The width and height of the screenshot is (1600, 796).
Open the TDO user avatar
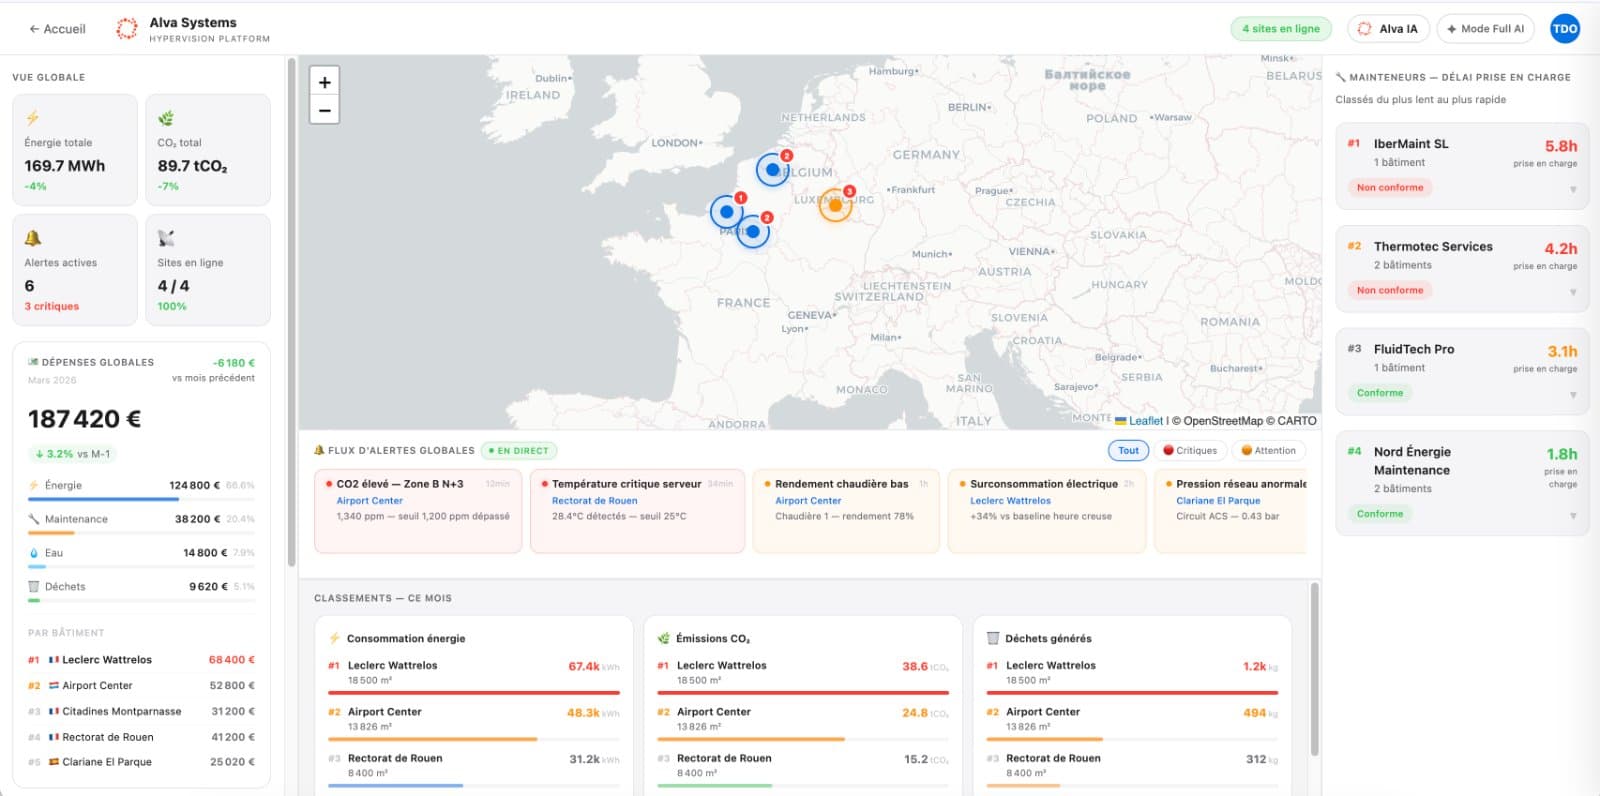coord(1565,29)
